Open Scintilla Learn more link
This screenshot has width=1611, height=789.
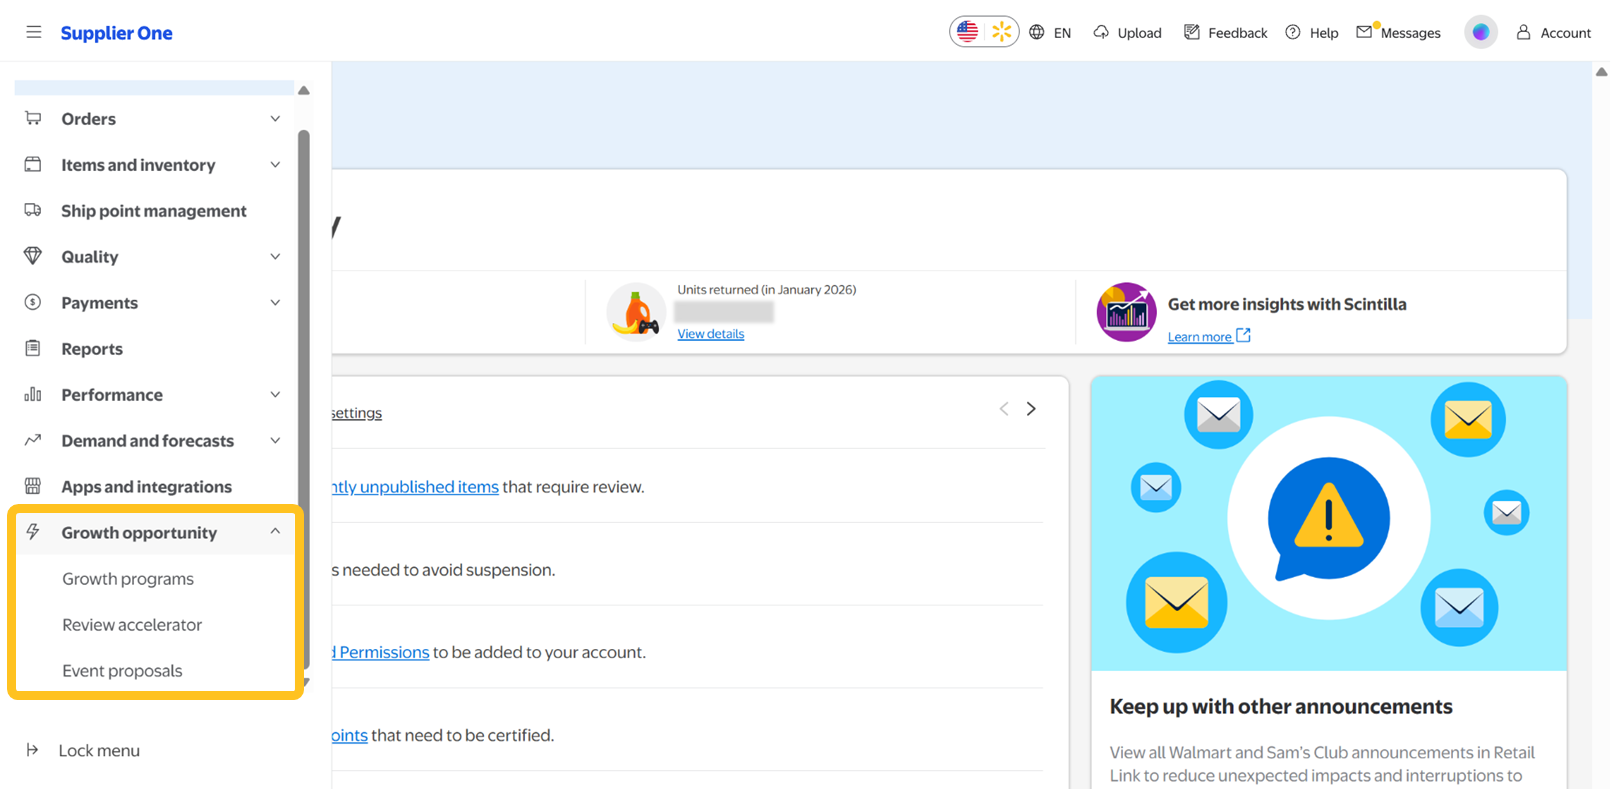click(1209, 336)
